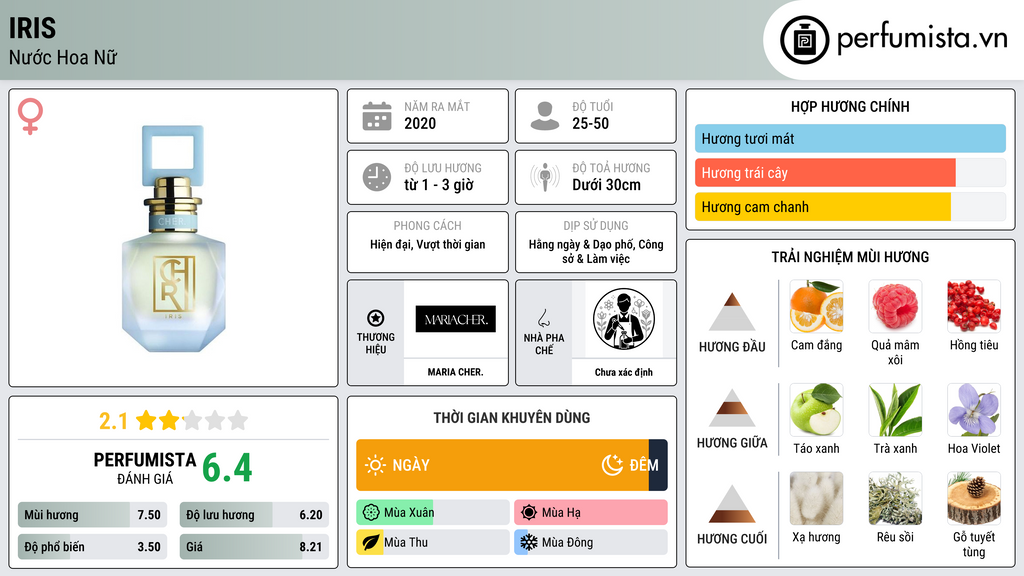Screen dimensions: 1024x576
Task: Click the perfumista.vn site name
Action: click(x=922, y=38)
